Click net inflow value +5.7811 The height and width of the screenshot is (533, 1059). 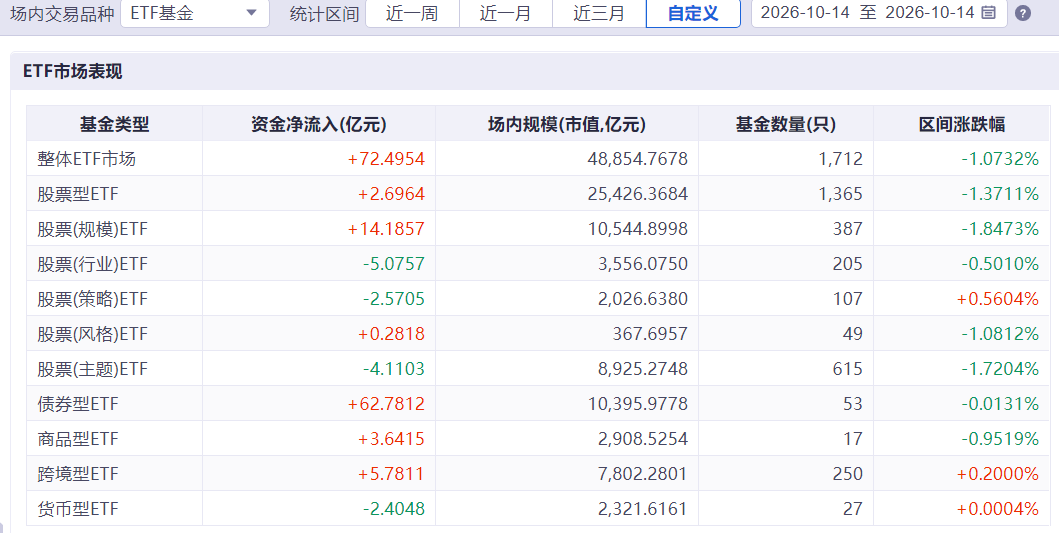(392, 474)
